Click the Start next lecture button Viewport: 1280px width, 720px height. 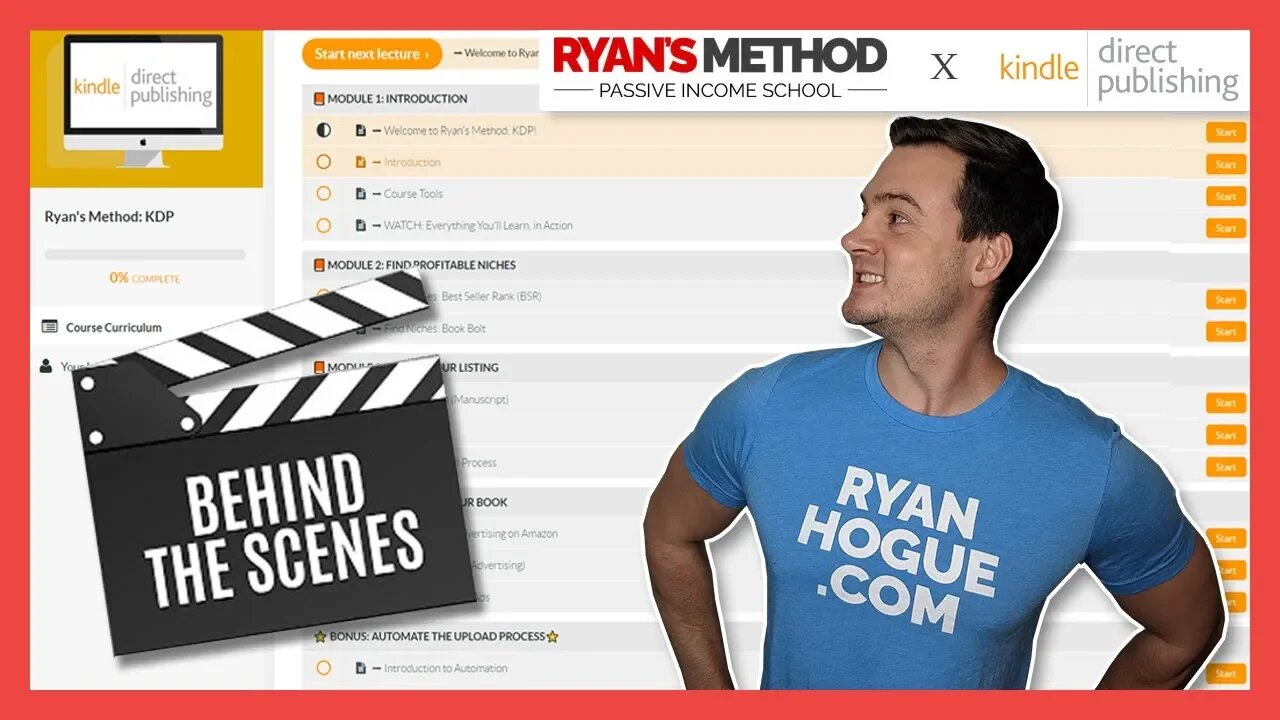point(372,54)
